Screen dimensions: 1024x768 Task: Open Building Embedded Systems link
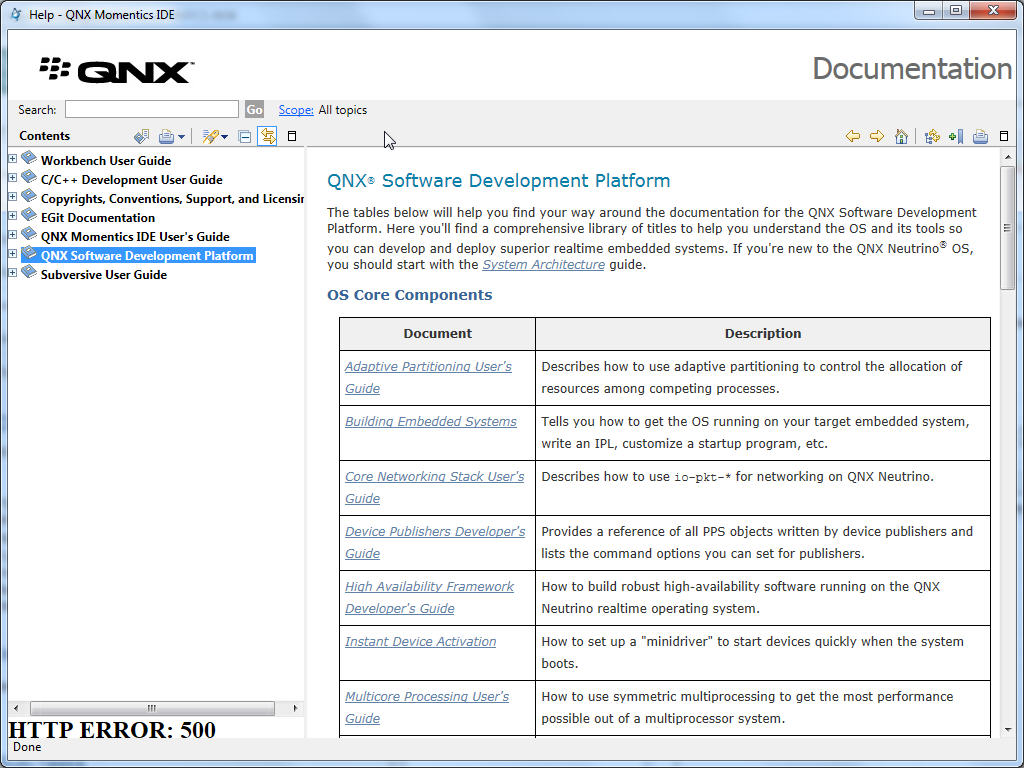pos(430,421)
